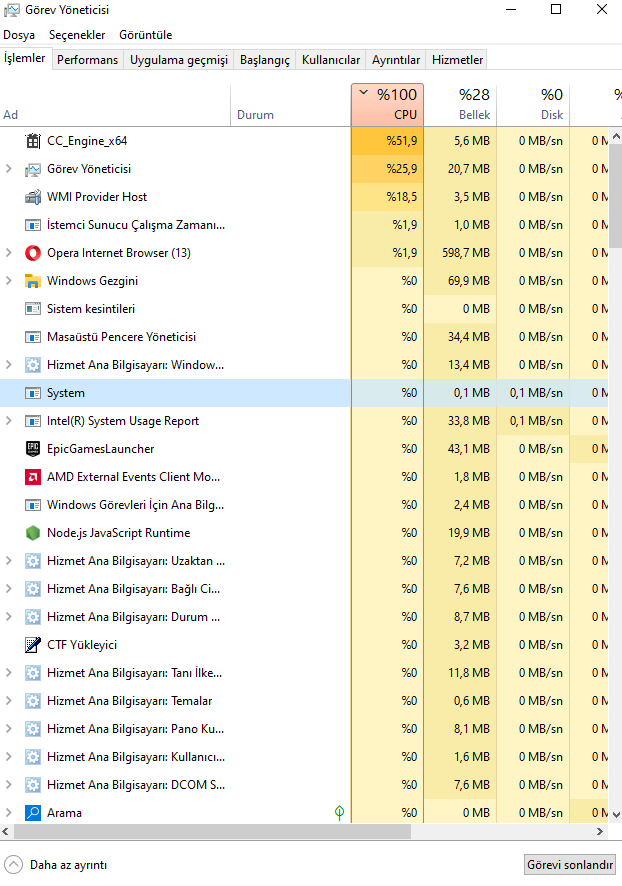This screenshot has height=886, width=622.
Task: Click the CC_Engine_x64 process icon
Action: click(x=33, y=141)
